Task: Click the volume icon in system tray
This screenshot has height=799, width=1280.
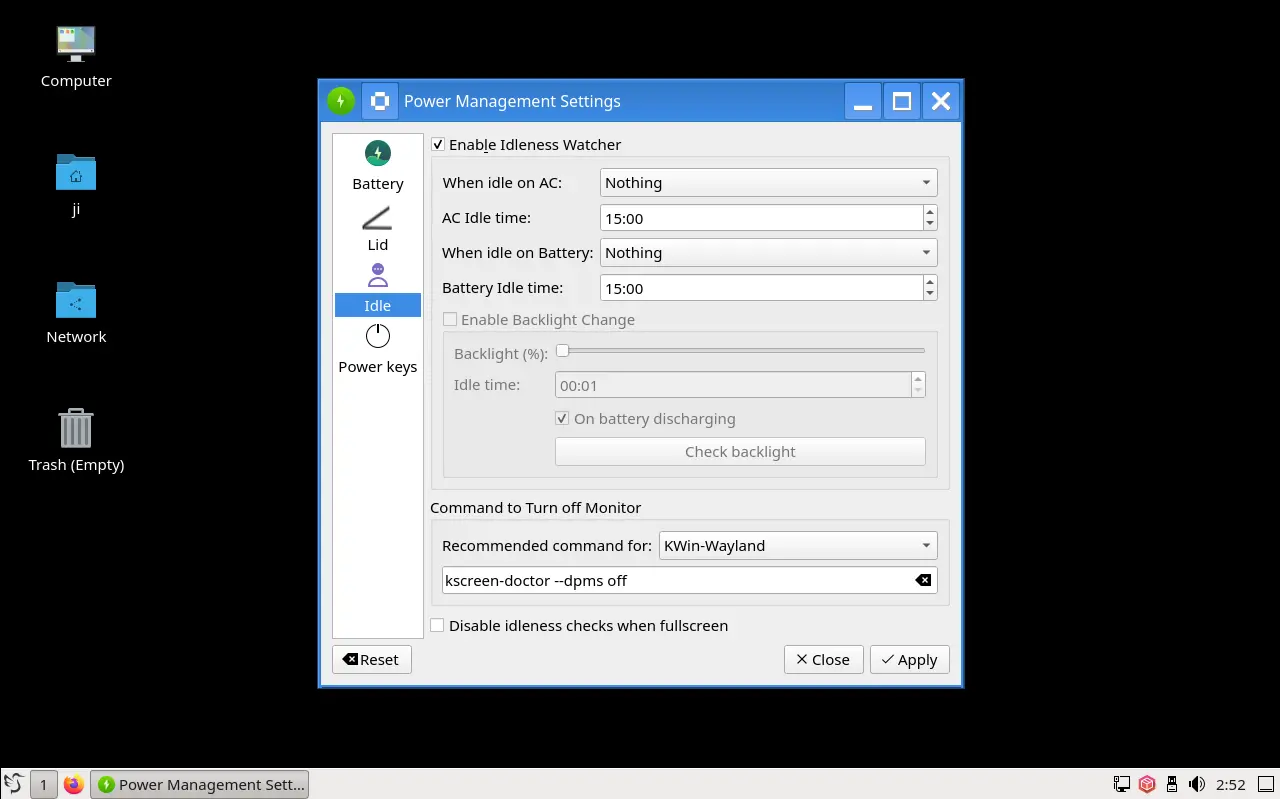Action: click(1197, 785)
